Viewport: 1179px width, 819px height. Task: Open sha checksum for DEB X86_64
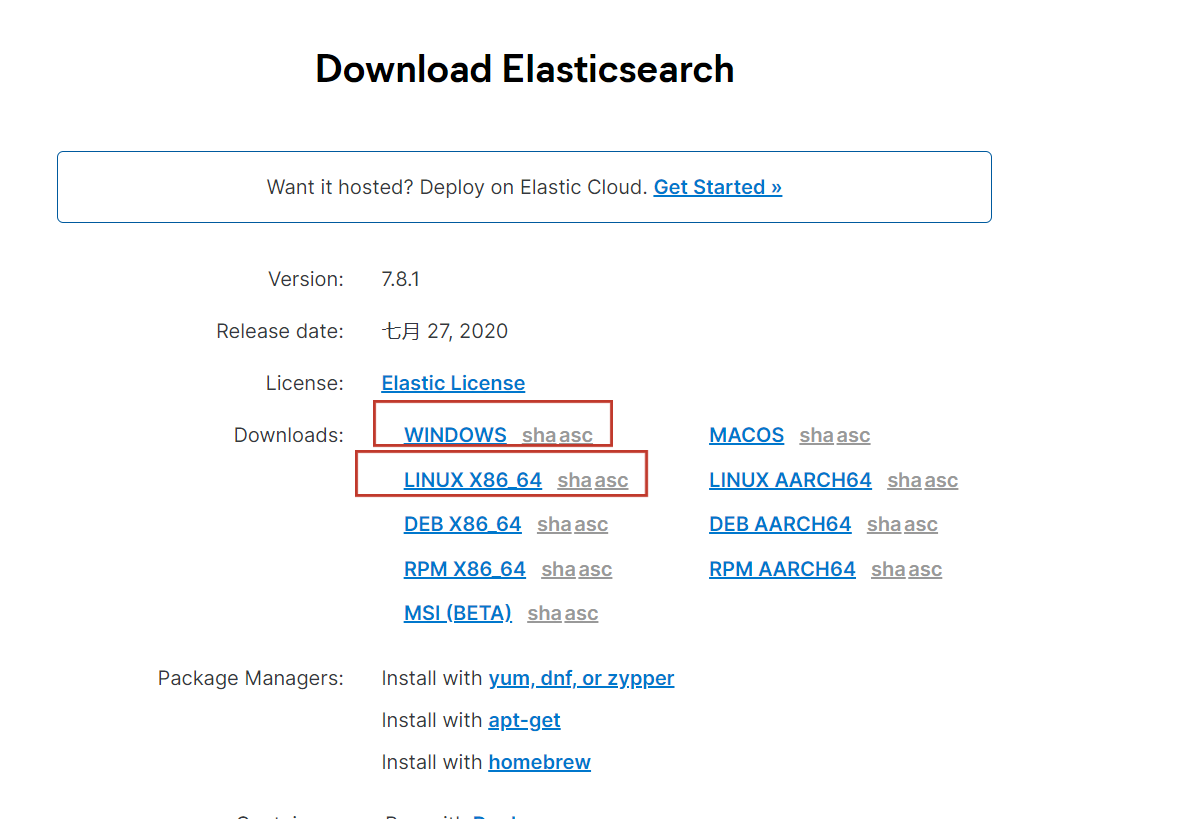click(x=553, y=524)
